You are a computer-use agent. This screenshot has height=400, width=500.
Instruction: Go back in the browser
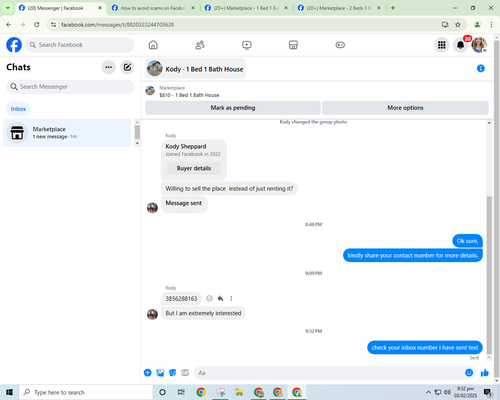coord(9,25)
